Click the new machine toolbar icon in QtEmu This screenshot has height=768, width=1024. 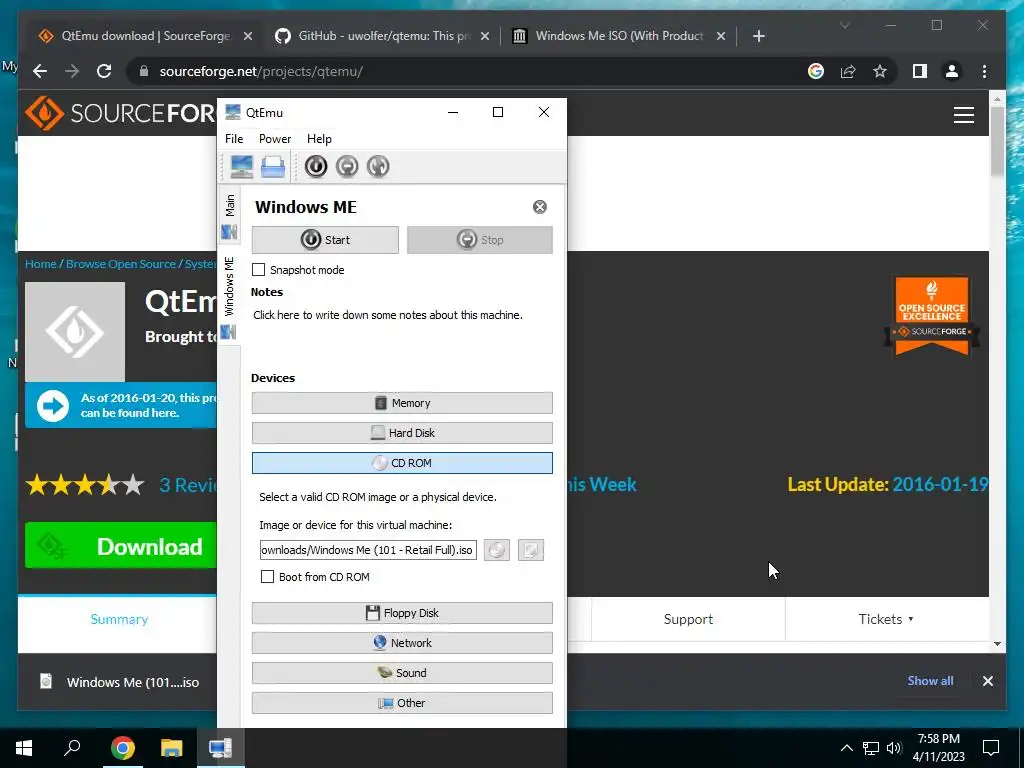tap(241, 167)
